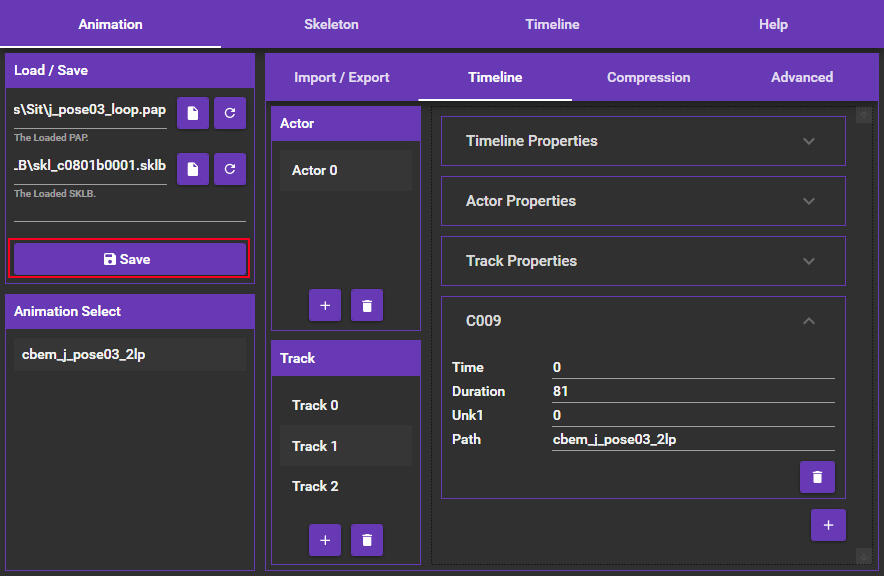The height and width of the screenshot is (576, 884).
Task: Open the Import / Export sub-tab
Action: pos(341,77)
